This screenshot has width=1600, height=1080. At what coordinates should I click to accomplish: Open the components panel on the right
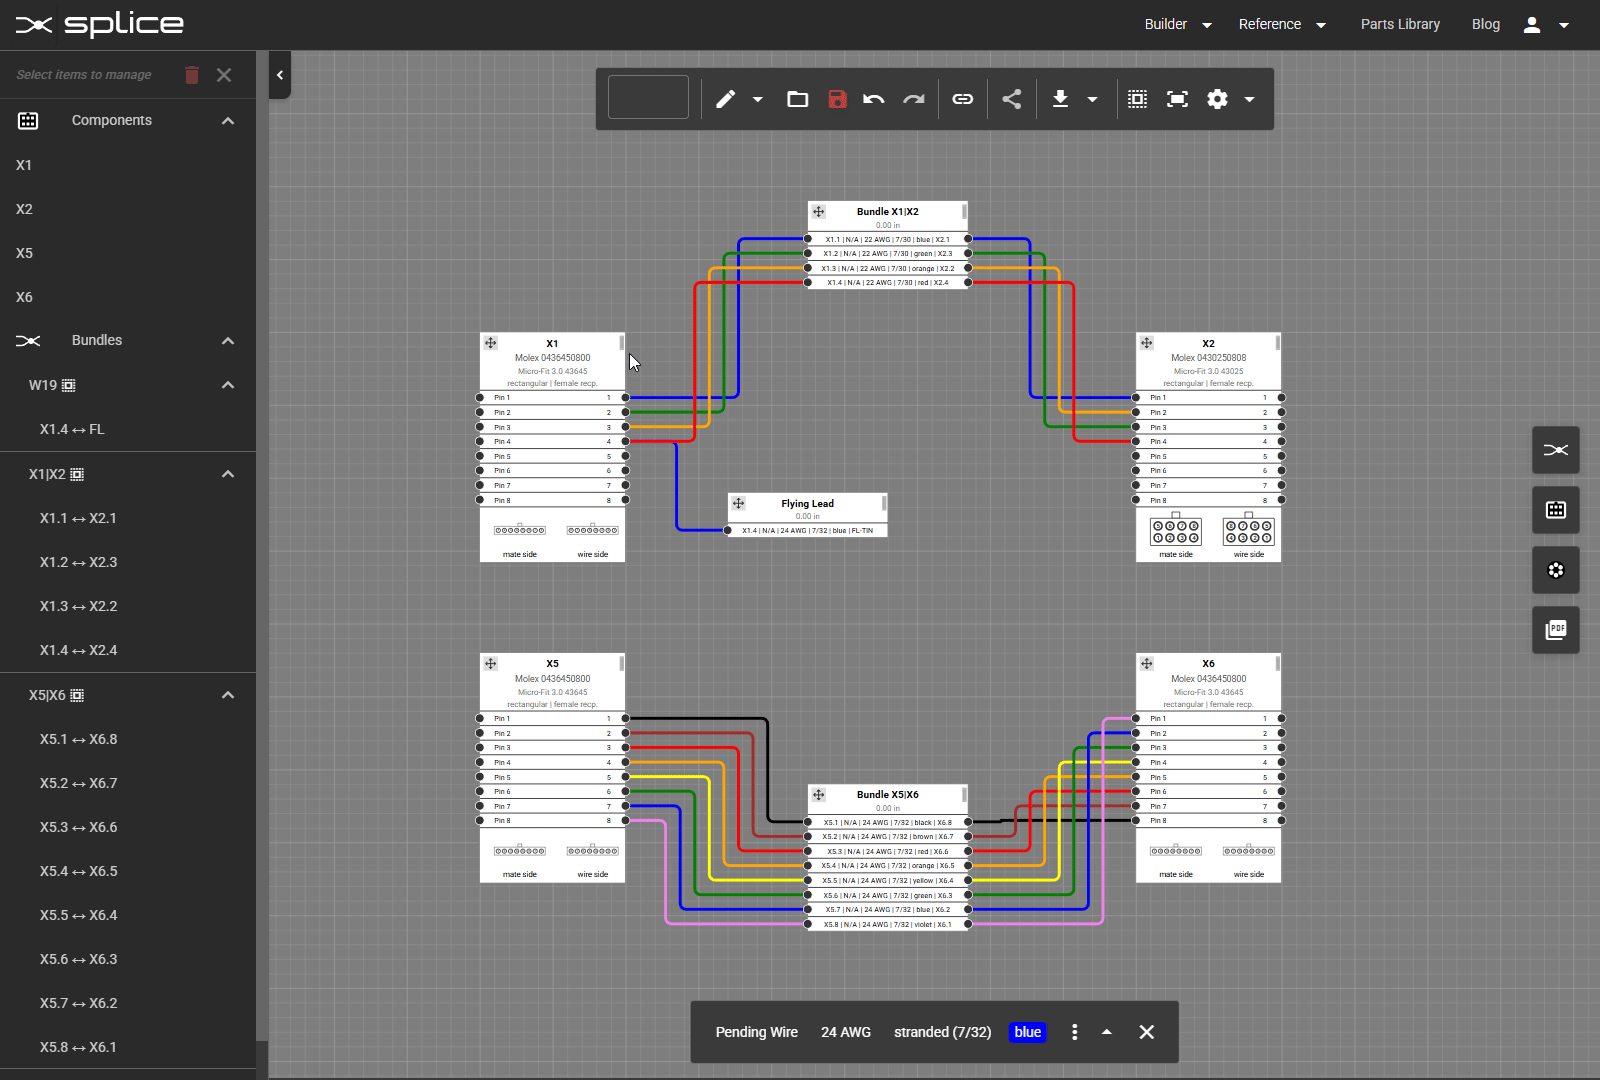(1556, 510)
